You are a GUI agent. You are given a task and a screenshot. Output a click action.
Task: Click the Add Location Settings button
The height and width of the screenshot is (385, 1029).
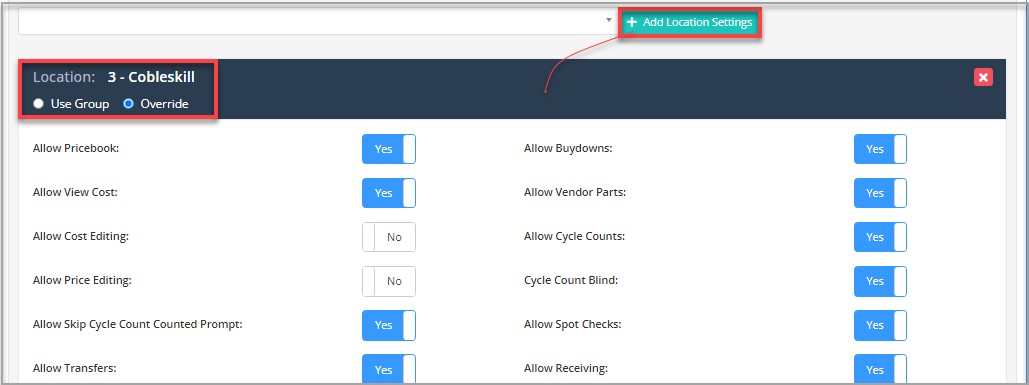click(x=690, y=22)
